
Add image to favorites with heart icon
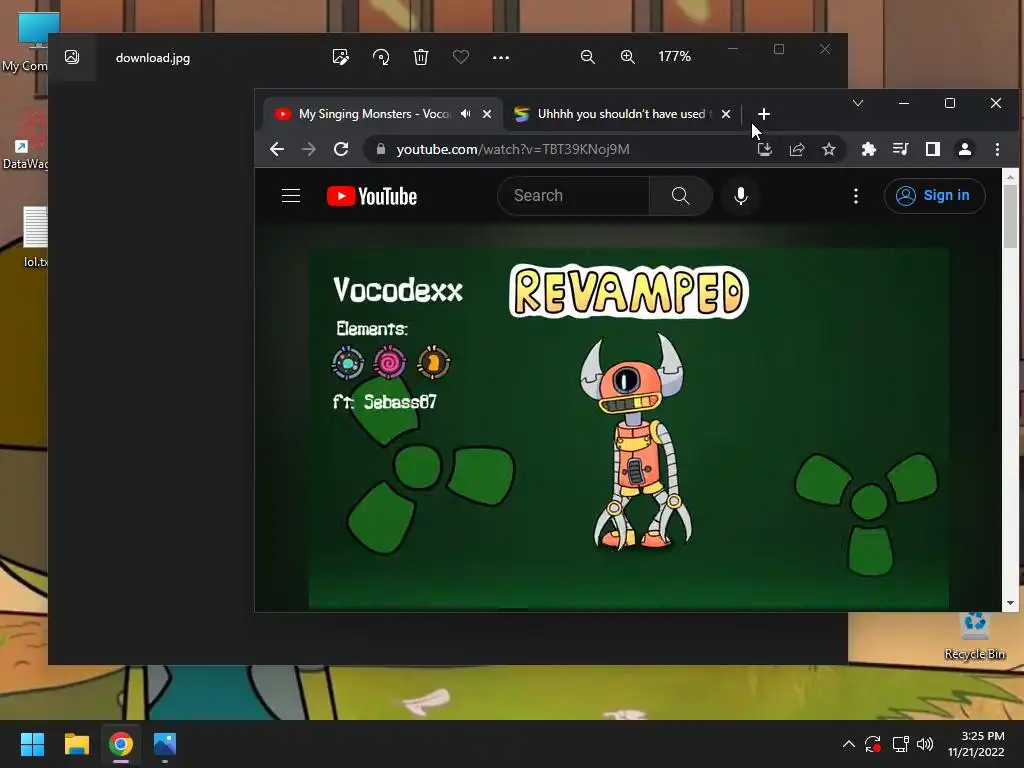460,57
